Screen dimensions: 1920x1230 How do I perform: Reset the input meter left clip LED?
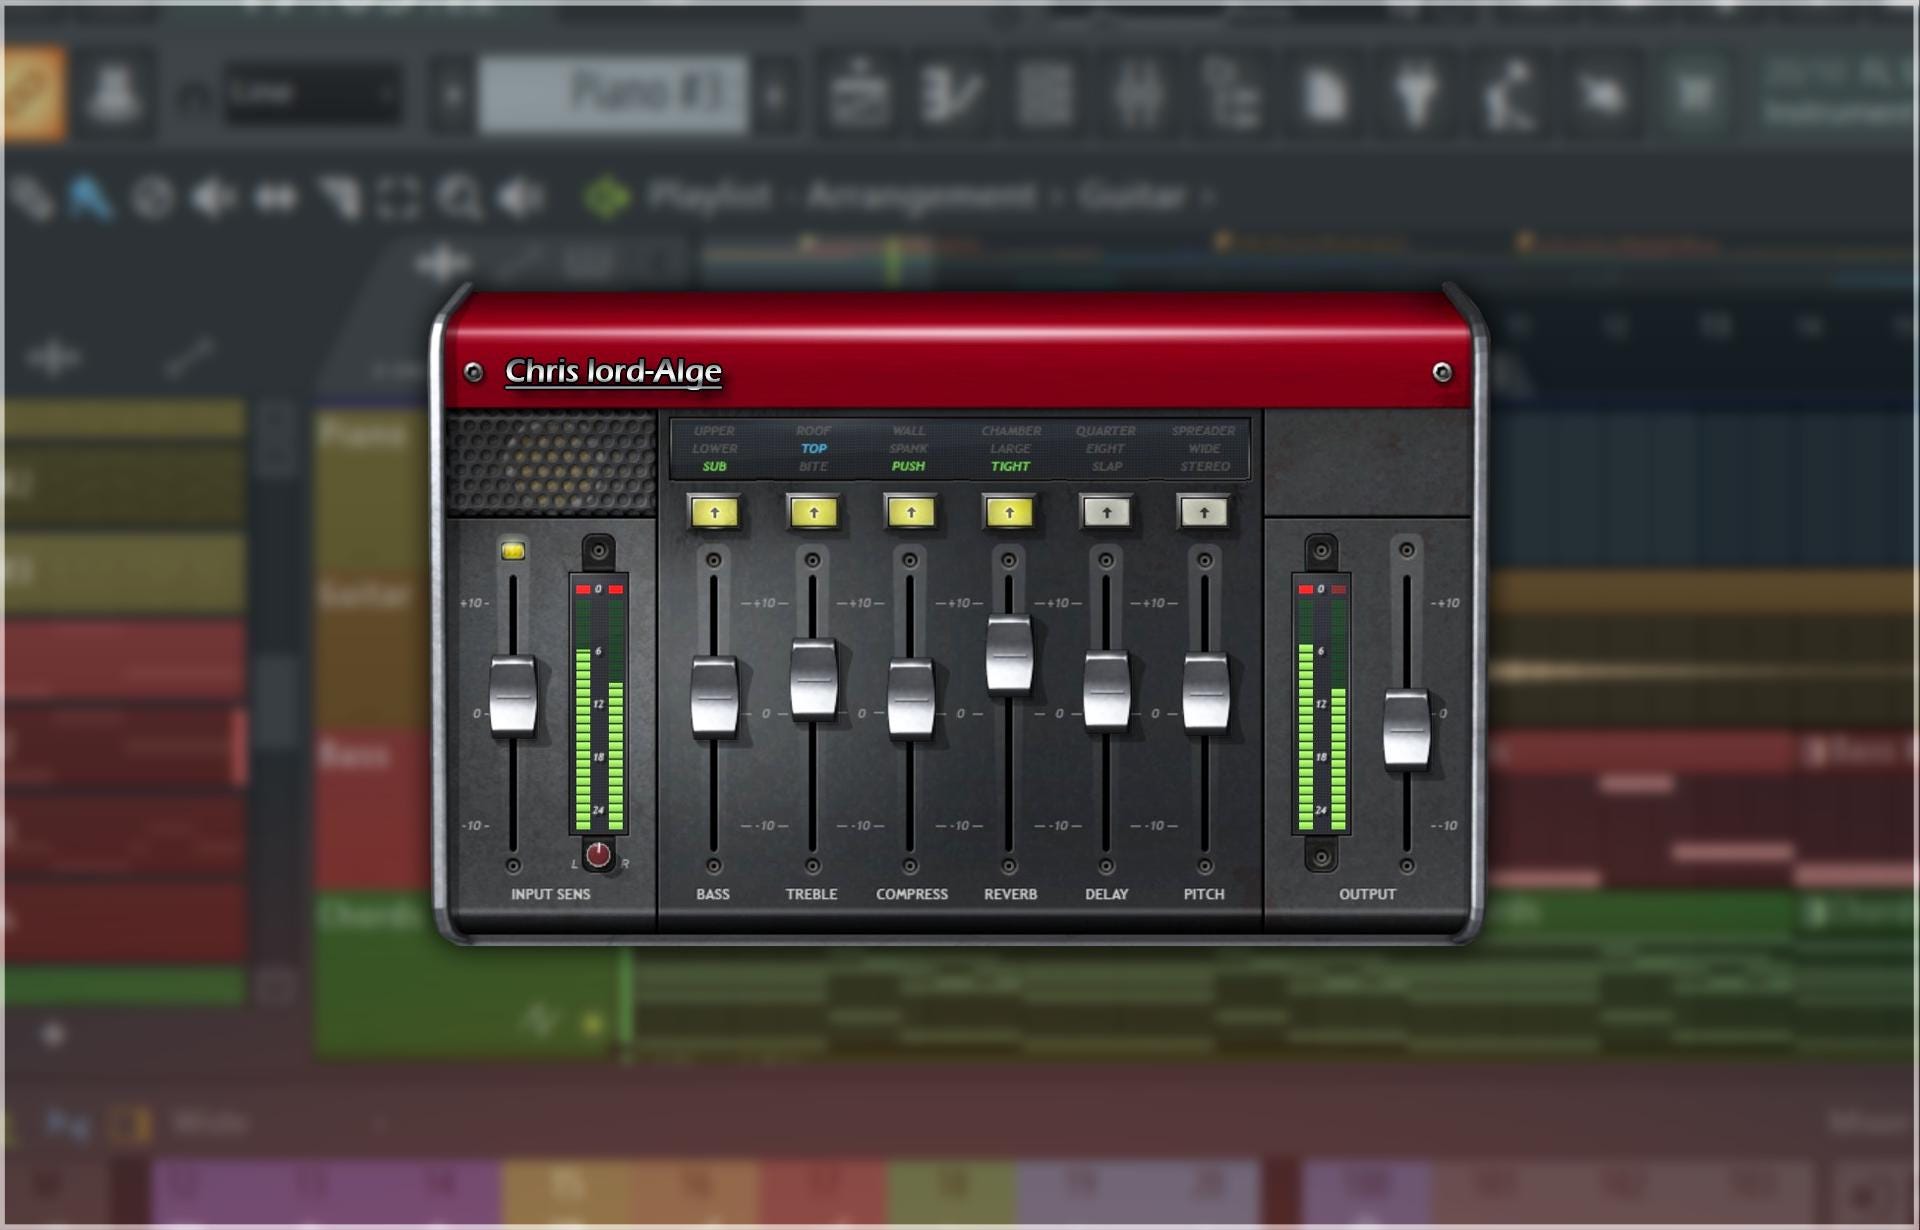[x=583, y=589]
